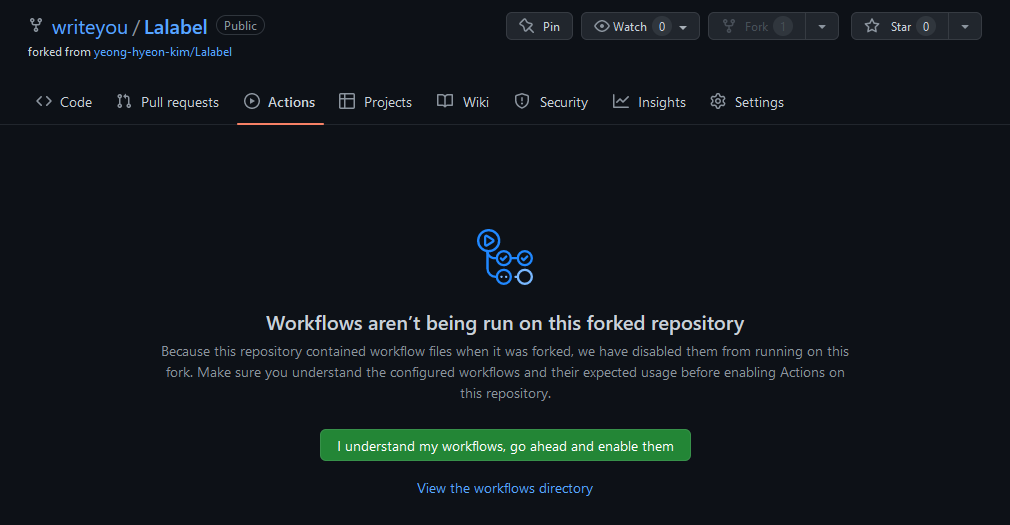Click the fork icon inside the Fork button

point(729,26)
